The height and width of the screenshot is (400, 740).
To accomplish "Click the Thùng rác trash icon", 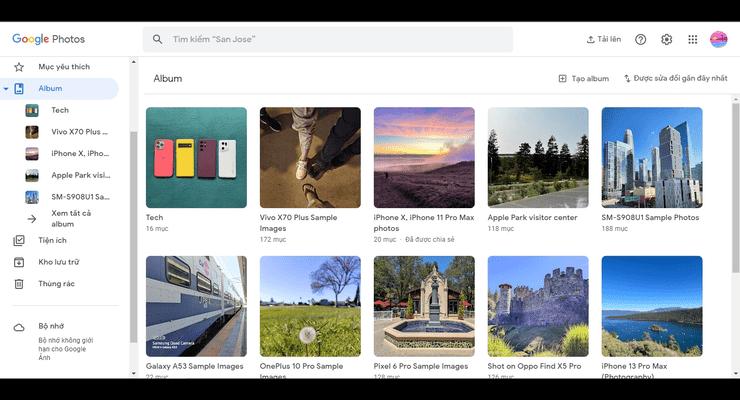I will tap(19, 284).
